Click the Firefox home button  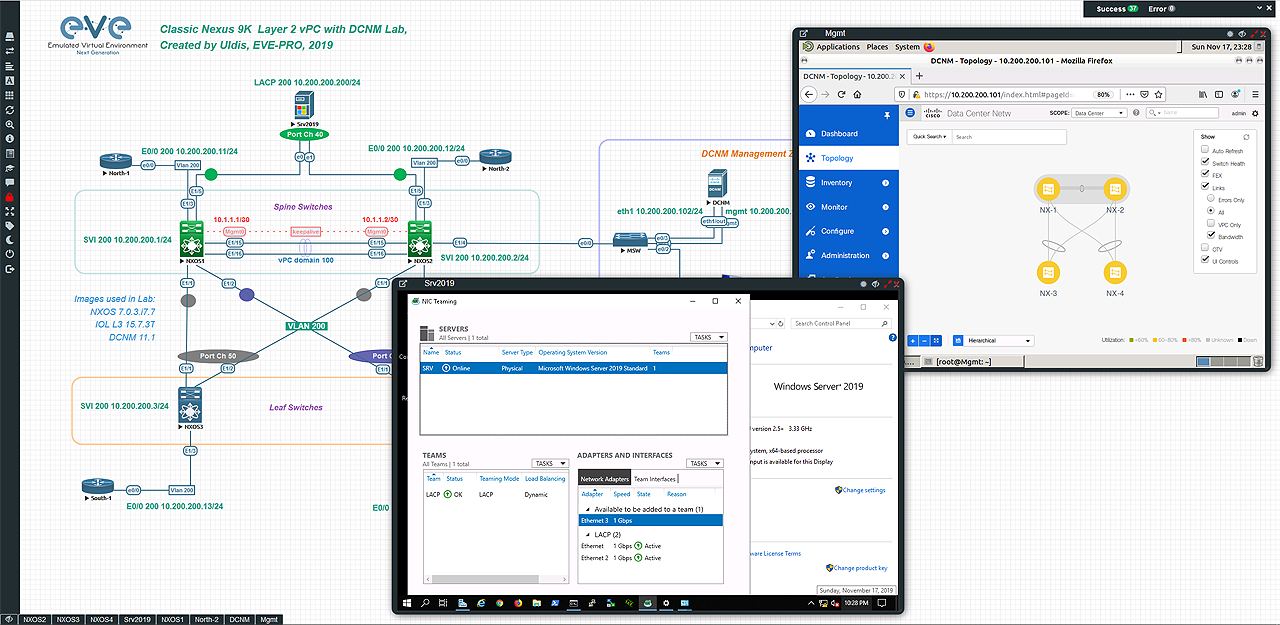coord(857,94)
